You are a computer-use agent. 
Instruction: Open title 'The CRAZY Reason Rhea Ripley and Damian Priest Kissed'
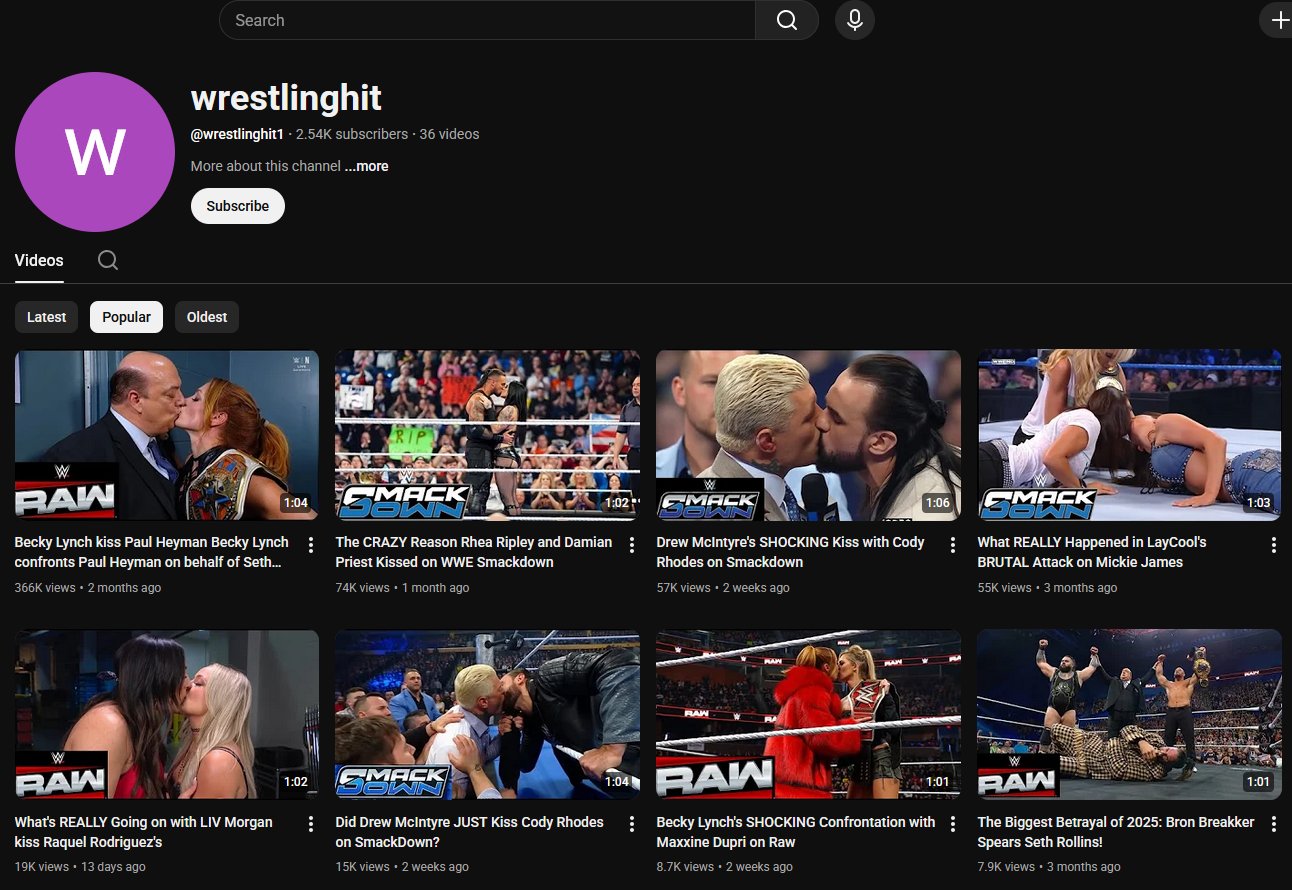click(474, 552)
